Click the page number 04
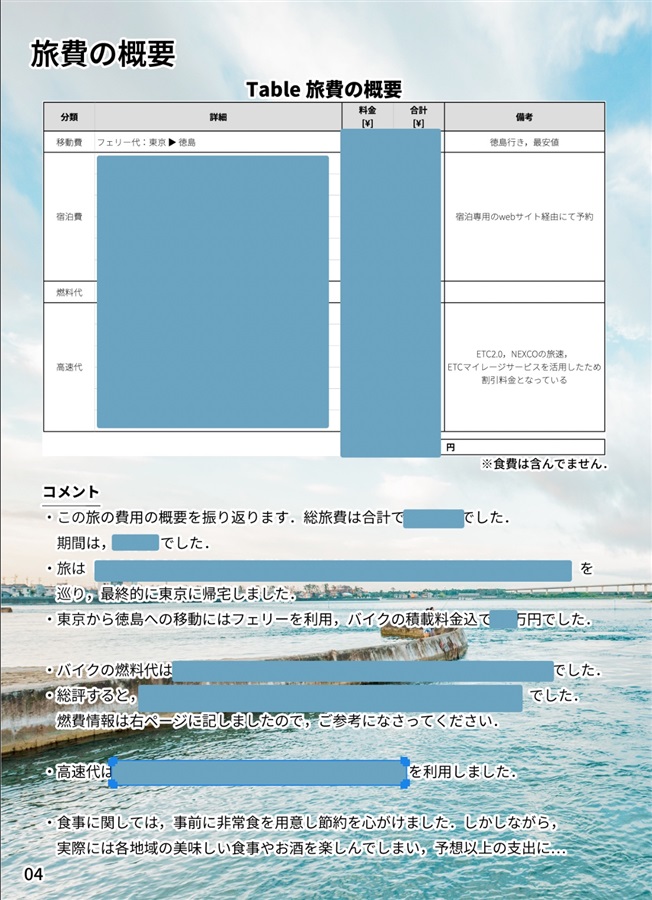The height and width of the screenshot is (900, 652). point(33,874)
